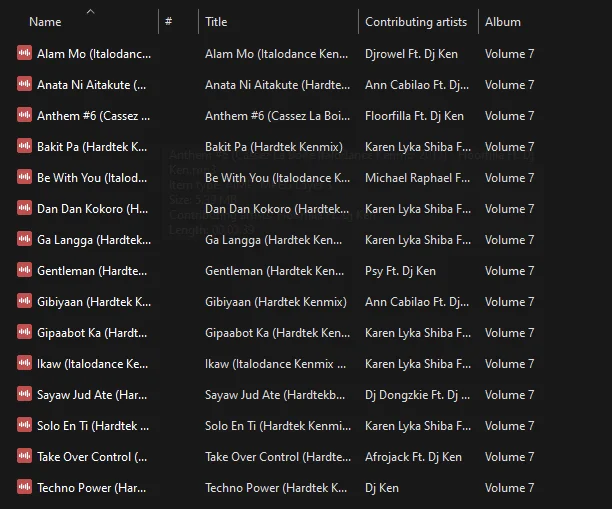
Task: Click the audio icon for Anata Ni Aitakute
Action: tap(24, 84)
